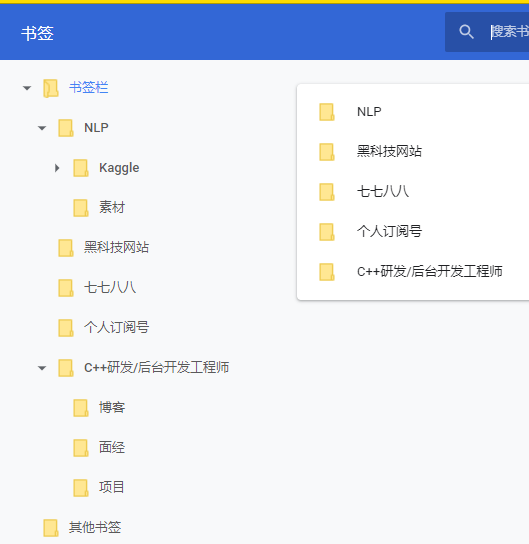Image resolution: width=529 pixels, height=544 pixels.
Task: Click the 面经 folder icon
Action: (x=81, y=448)
